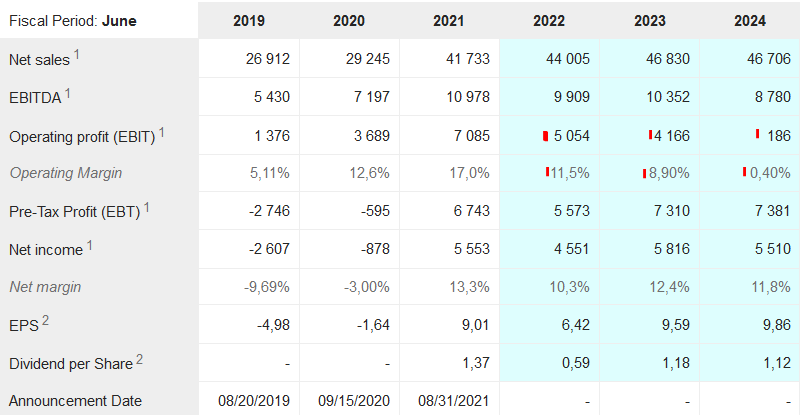Click footnote 2 superscript after EPS

[x=45, y=321]
